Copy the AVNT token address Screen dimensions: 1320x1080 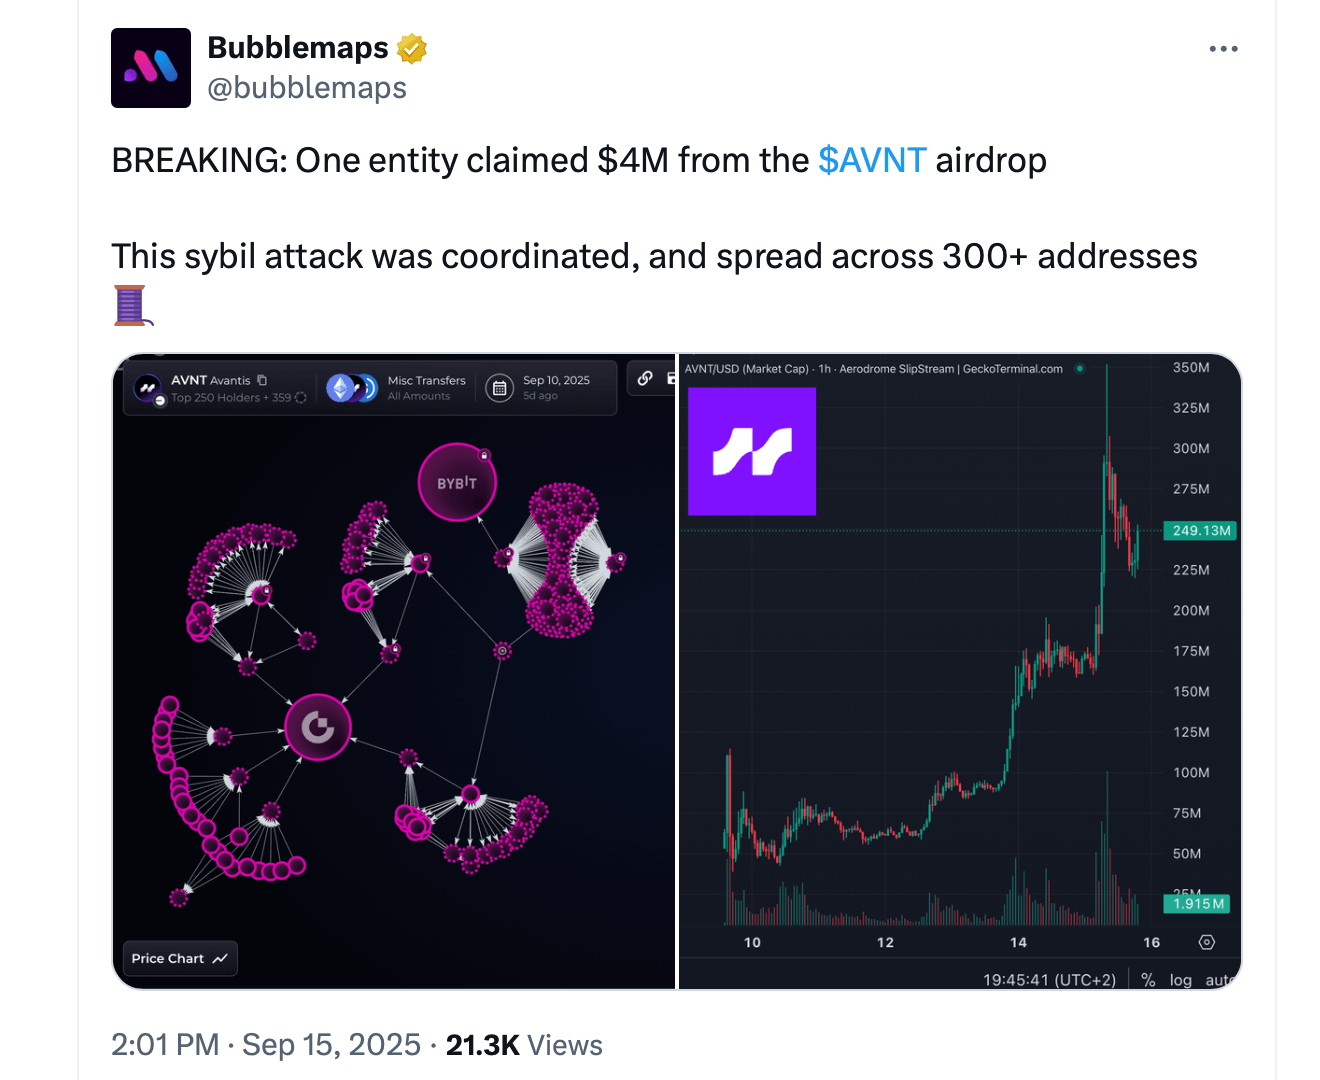coord(263,381)
